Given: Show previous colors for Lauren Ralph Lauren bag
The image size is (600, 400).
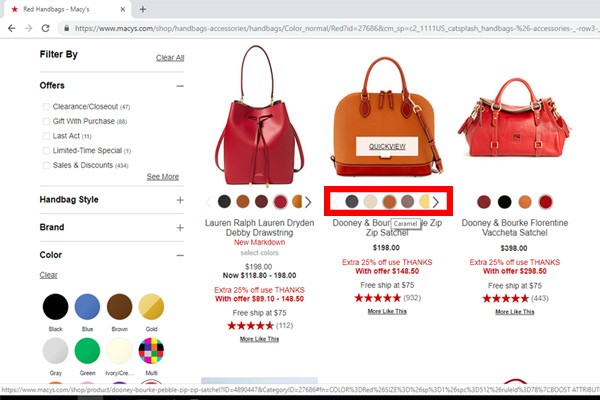Looking at the screenshot, I should [x=209, y=202].
